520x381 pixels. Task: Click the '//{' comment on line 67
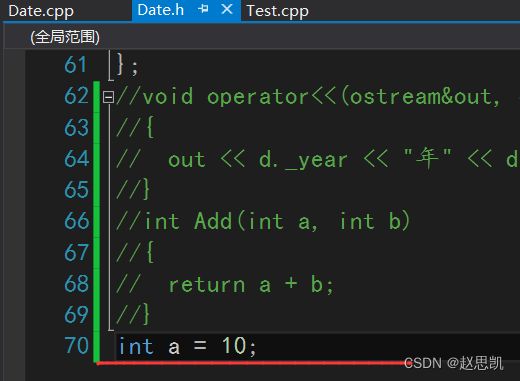(135, 252)
